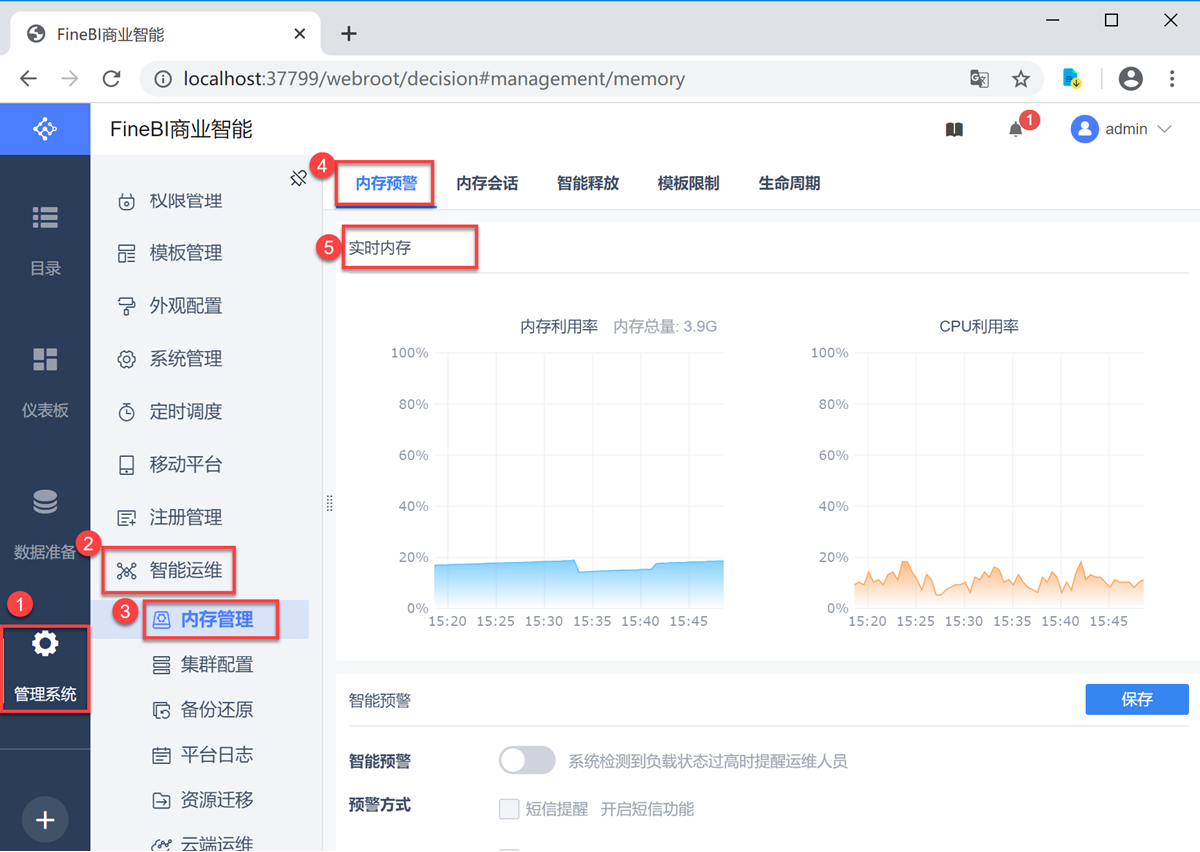Switch to the 模板限制 tab
Screen dimensions: 1200x852
click(x=688, y=183)
